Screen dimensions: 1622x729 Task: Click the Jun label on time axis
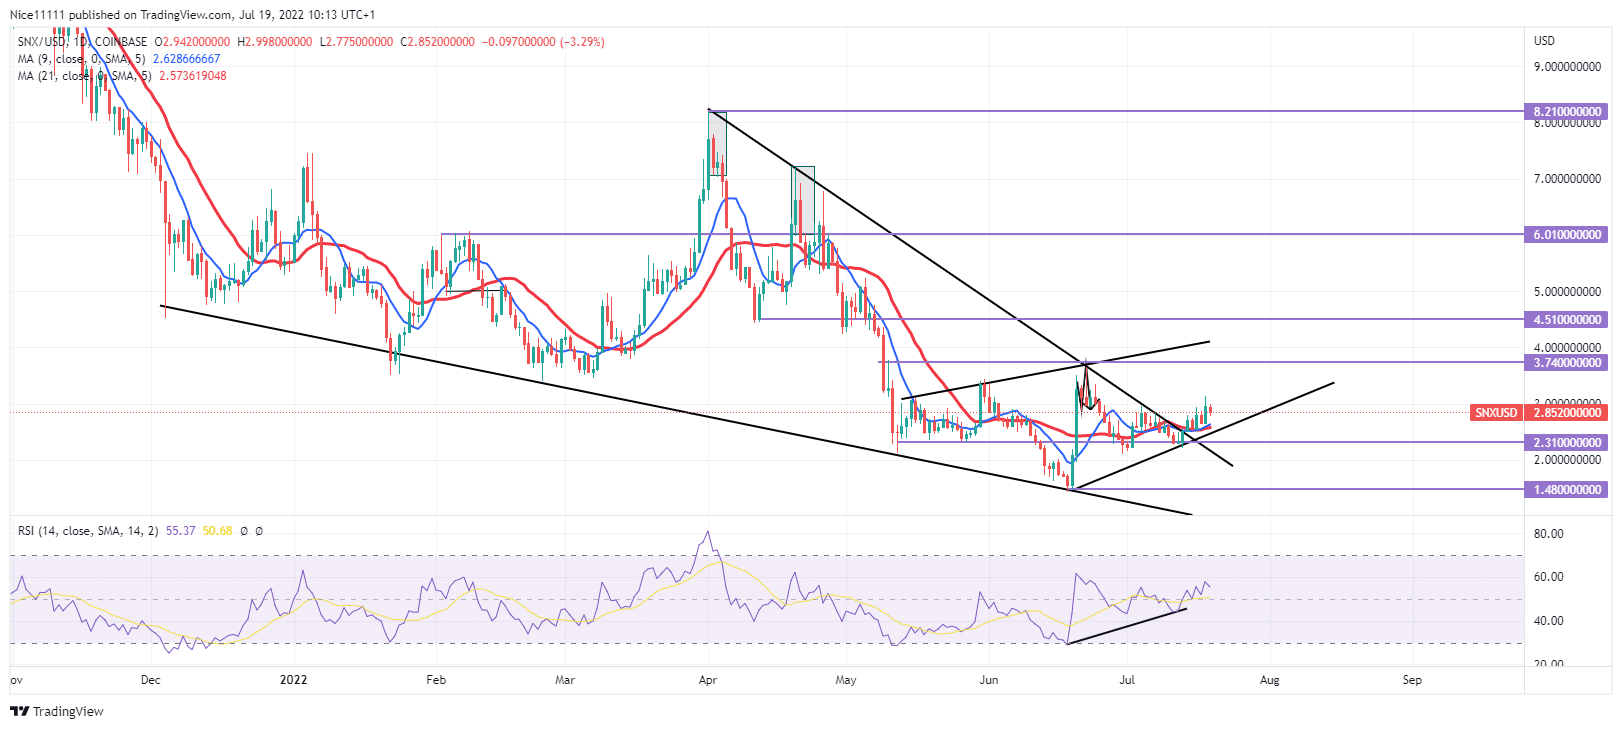989,680
